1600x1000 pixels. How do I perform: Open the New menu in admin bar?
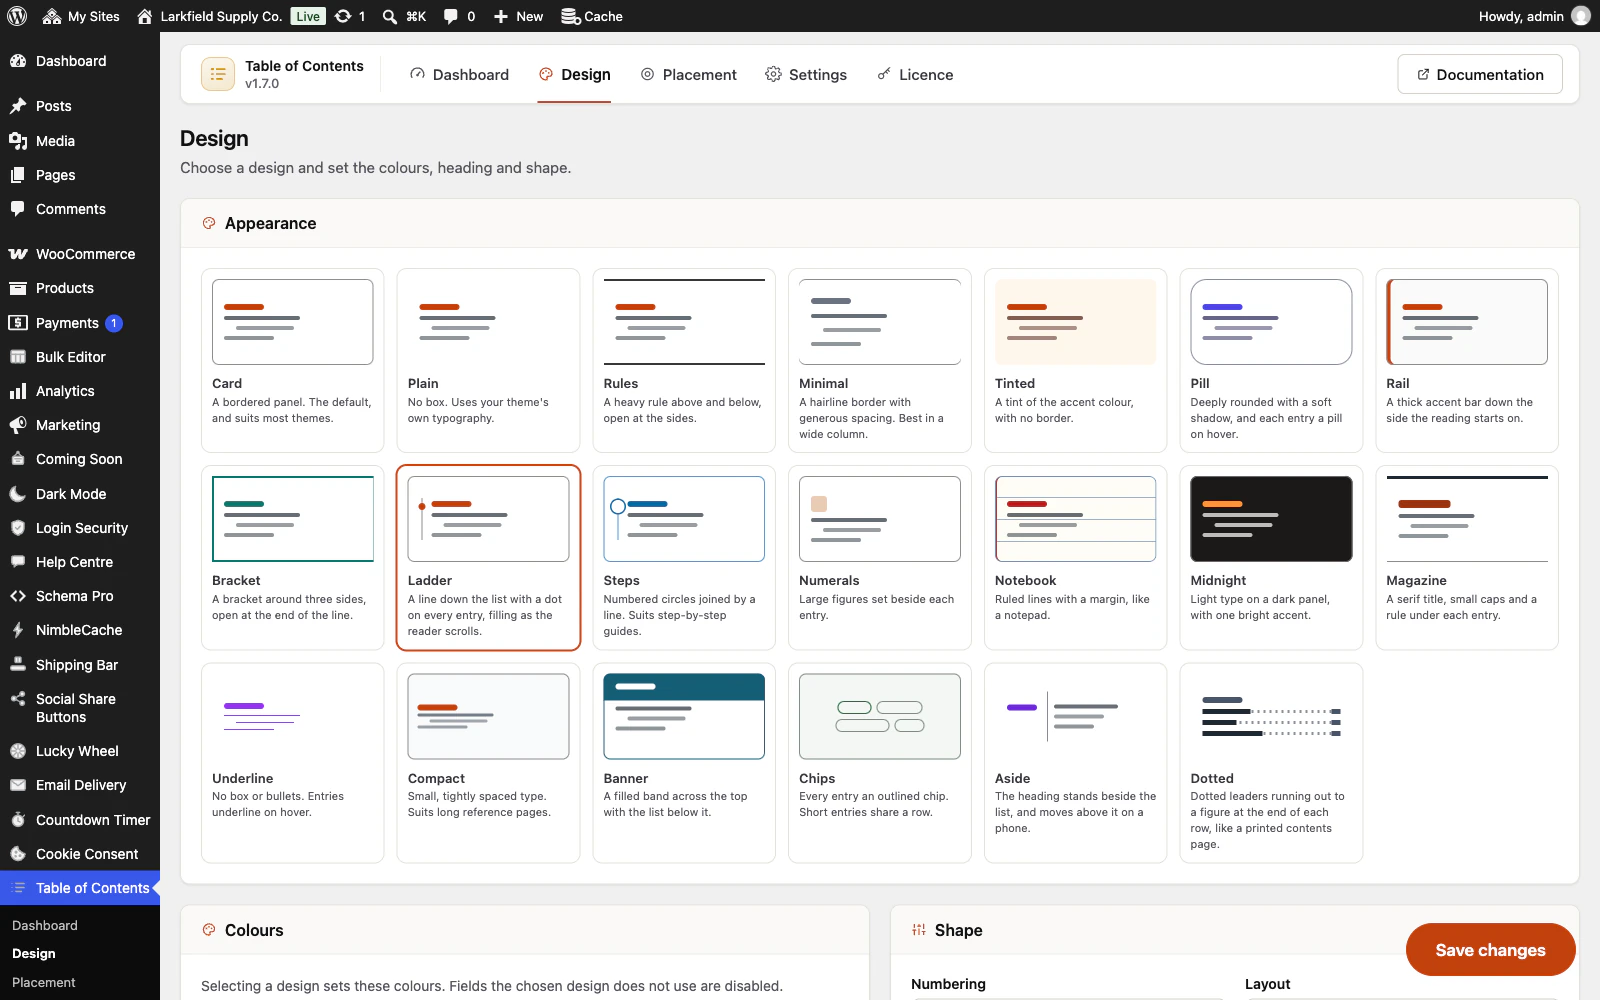click(x=518, y=16)
